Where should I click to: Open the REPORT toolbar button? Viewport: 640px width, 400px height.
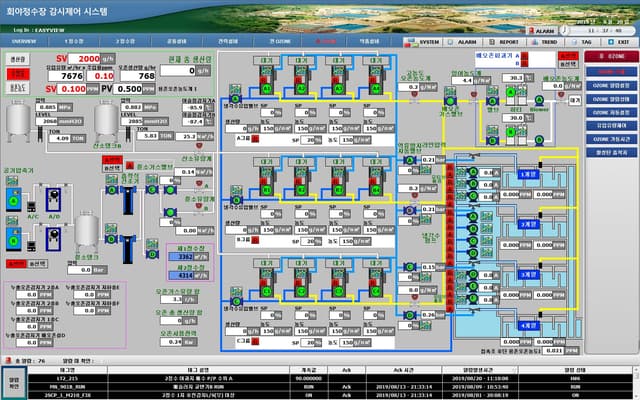coord(504,42)
